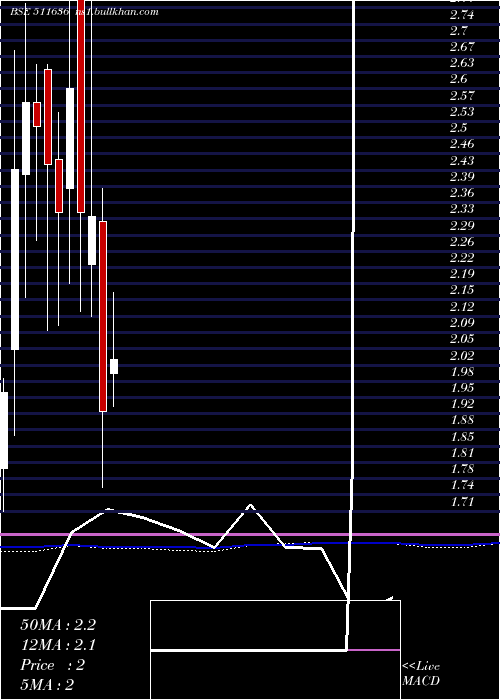Select the 50MA : 2.2 readout
The width and height of the screenshot is (500, 700).
pos(58,625)
